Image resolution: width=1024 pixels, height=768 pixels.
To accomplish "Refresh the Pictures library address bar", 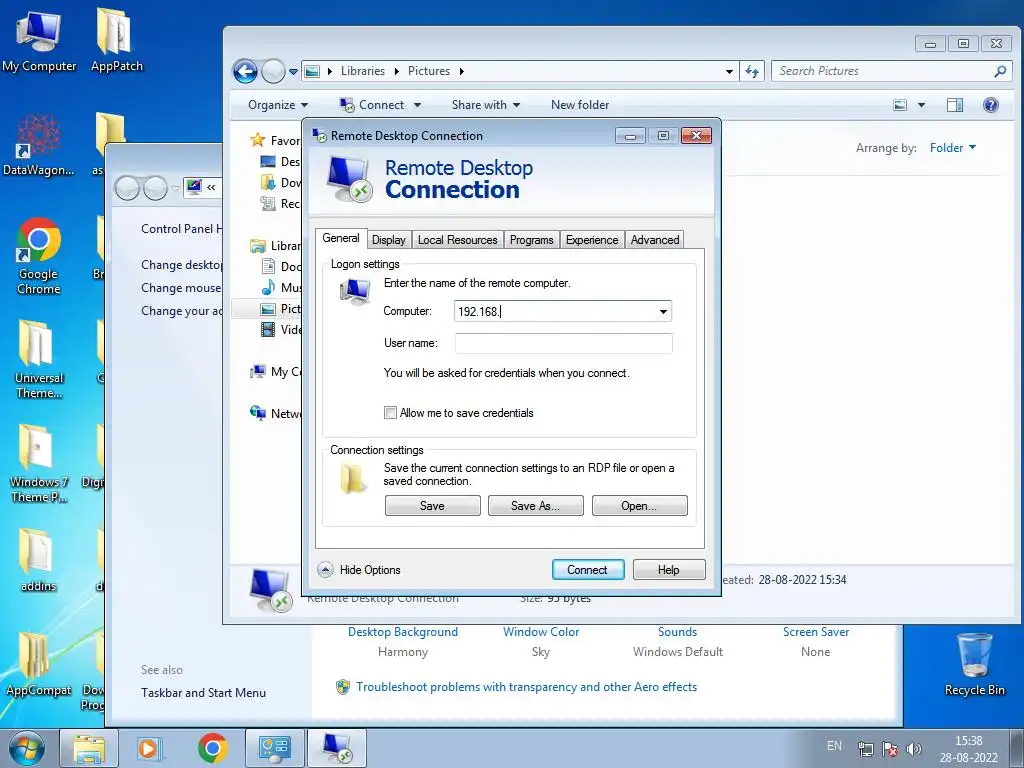I will point(752,71).
